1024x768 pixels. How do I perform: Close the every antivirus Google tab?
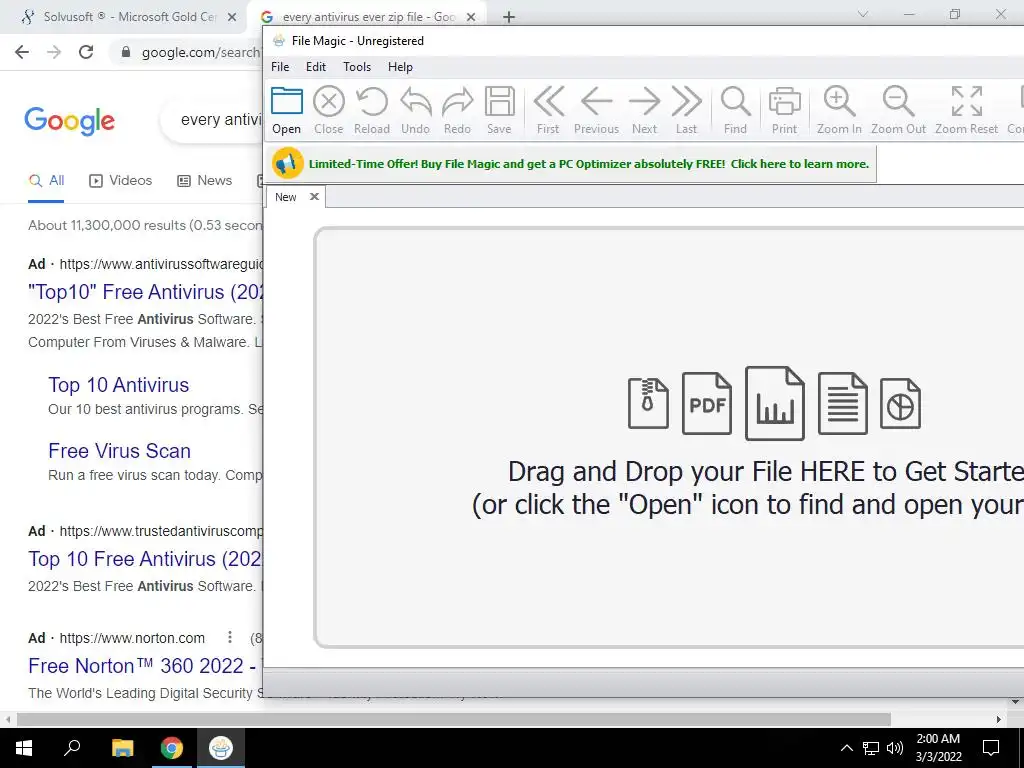pos(471,18)
